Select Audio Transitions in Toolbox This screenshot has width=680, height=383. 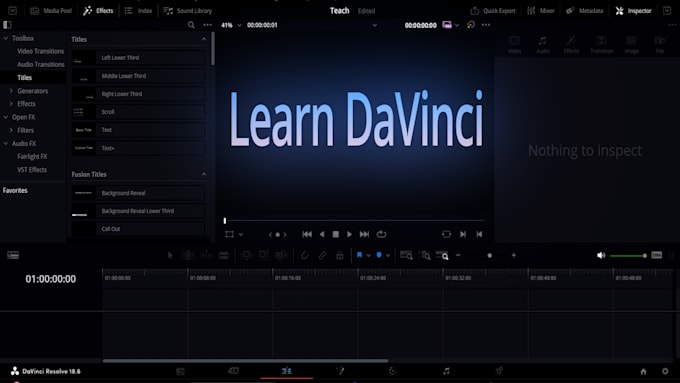(x=40, y=64)
